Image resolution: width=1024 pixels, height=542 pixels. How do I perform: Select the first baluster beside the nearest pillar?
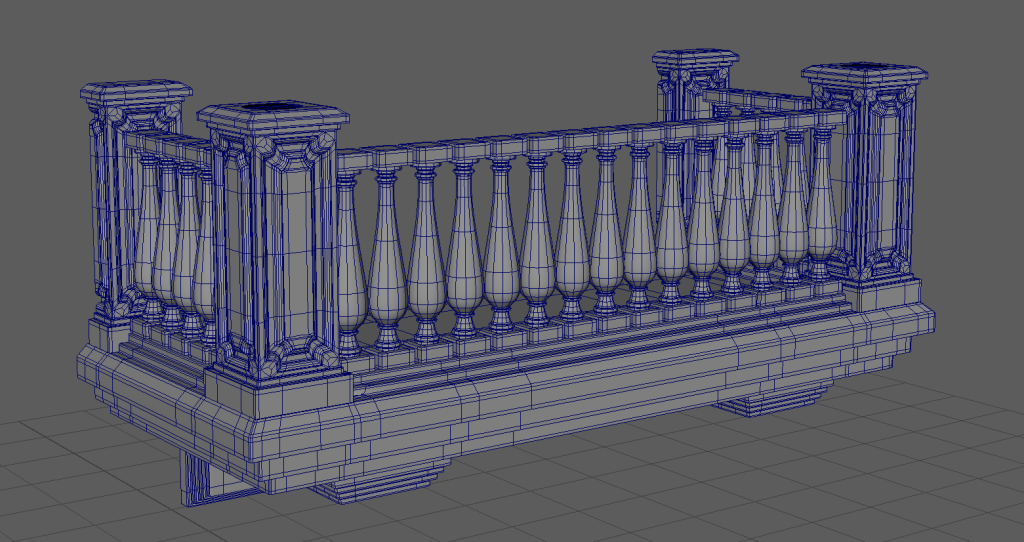coord(351,263)
